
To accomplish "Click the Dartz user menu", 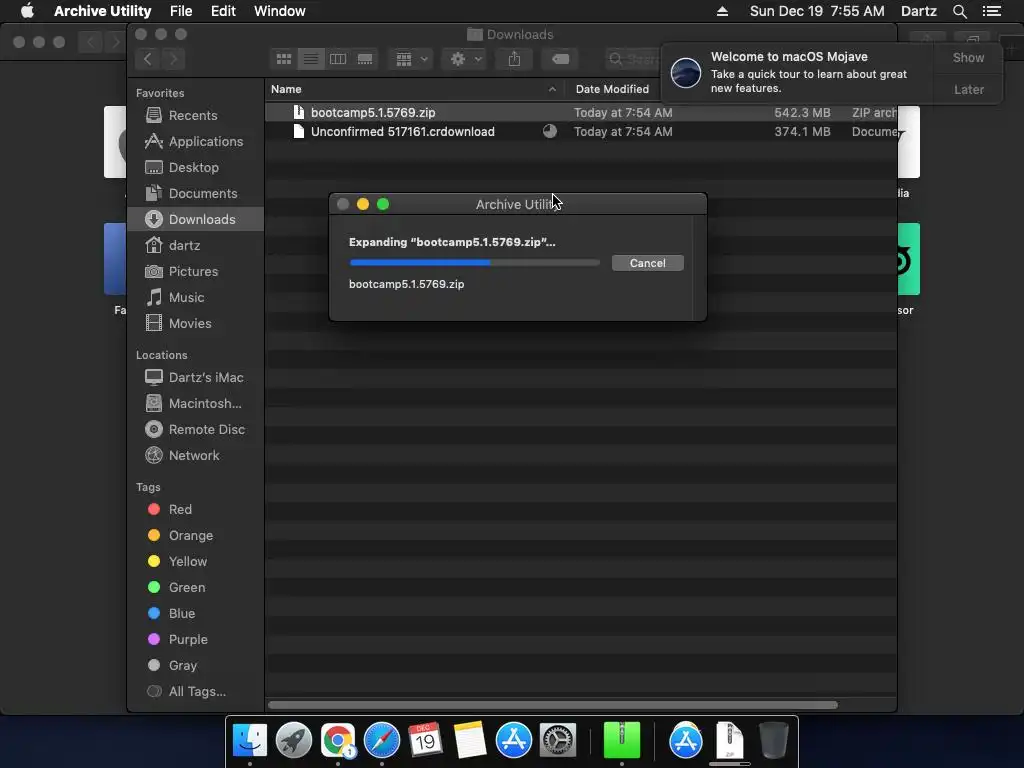I will pyautogui.click(x=919, y=11).
